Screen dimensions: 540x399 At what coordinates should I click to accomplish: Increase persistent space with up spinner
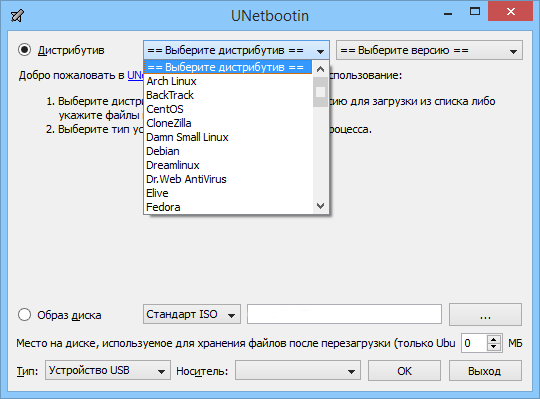click(494, 339)
